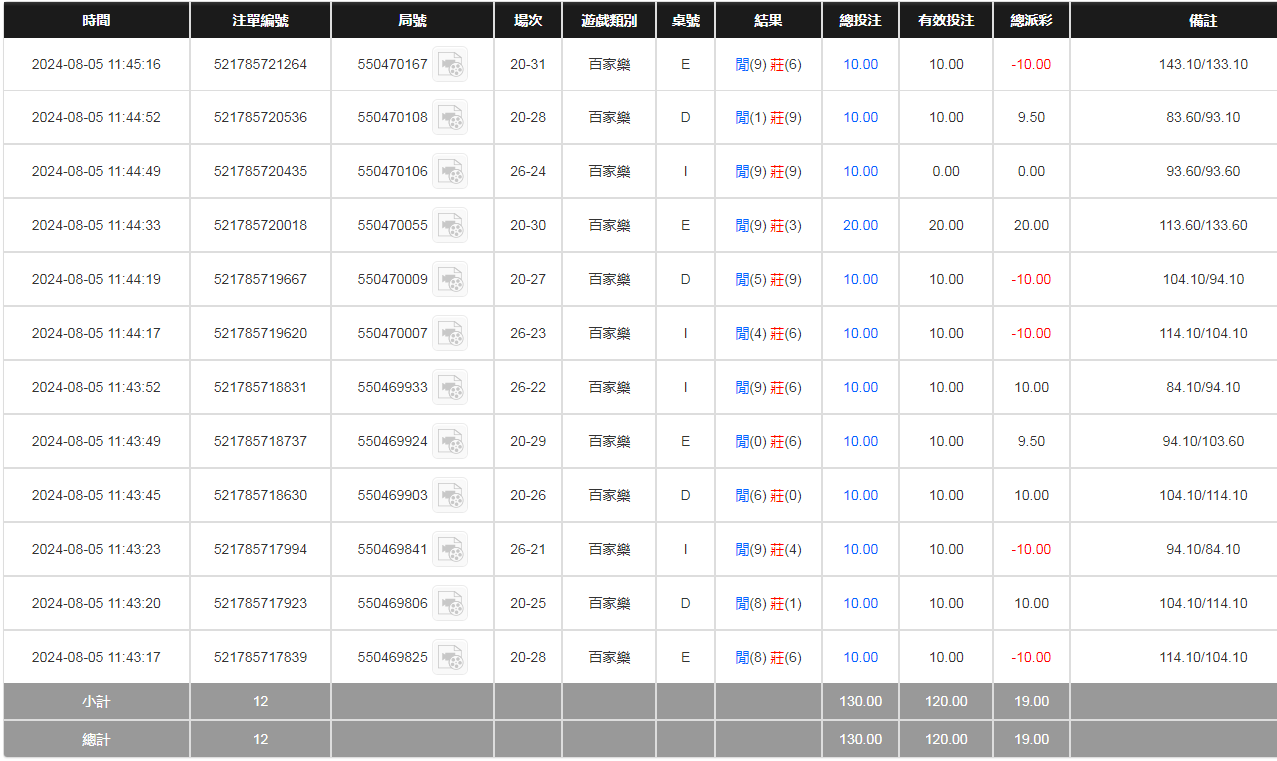Click the 時間 column header
Screen dimensions: 1277x761
tap(97, 20)
